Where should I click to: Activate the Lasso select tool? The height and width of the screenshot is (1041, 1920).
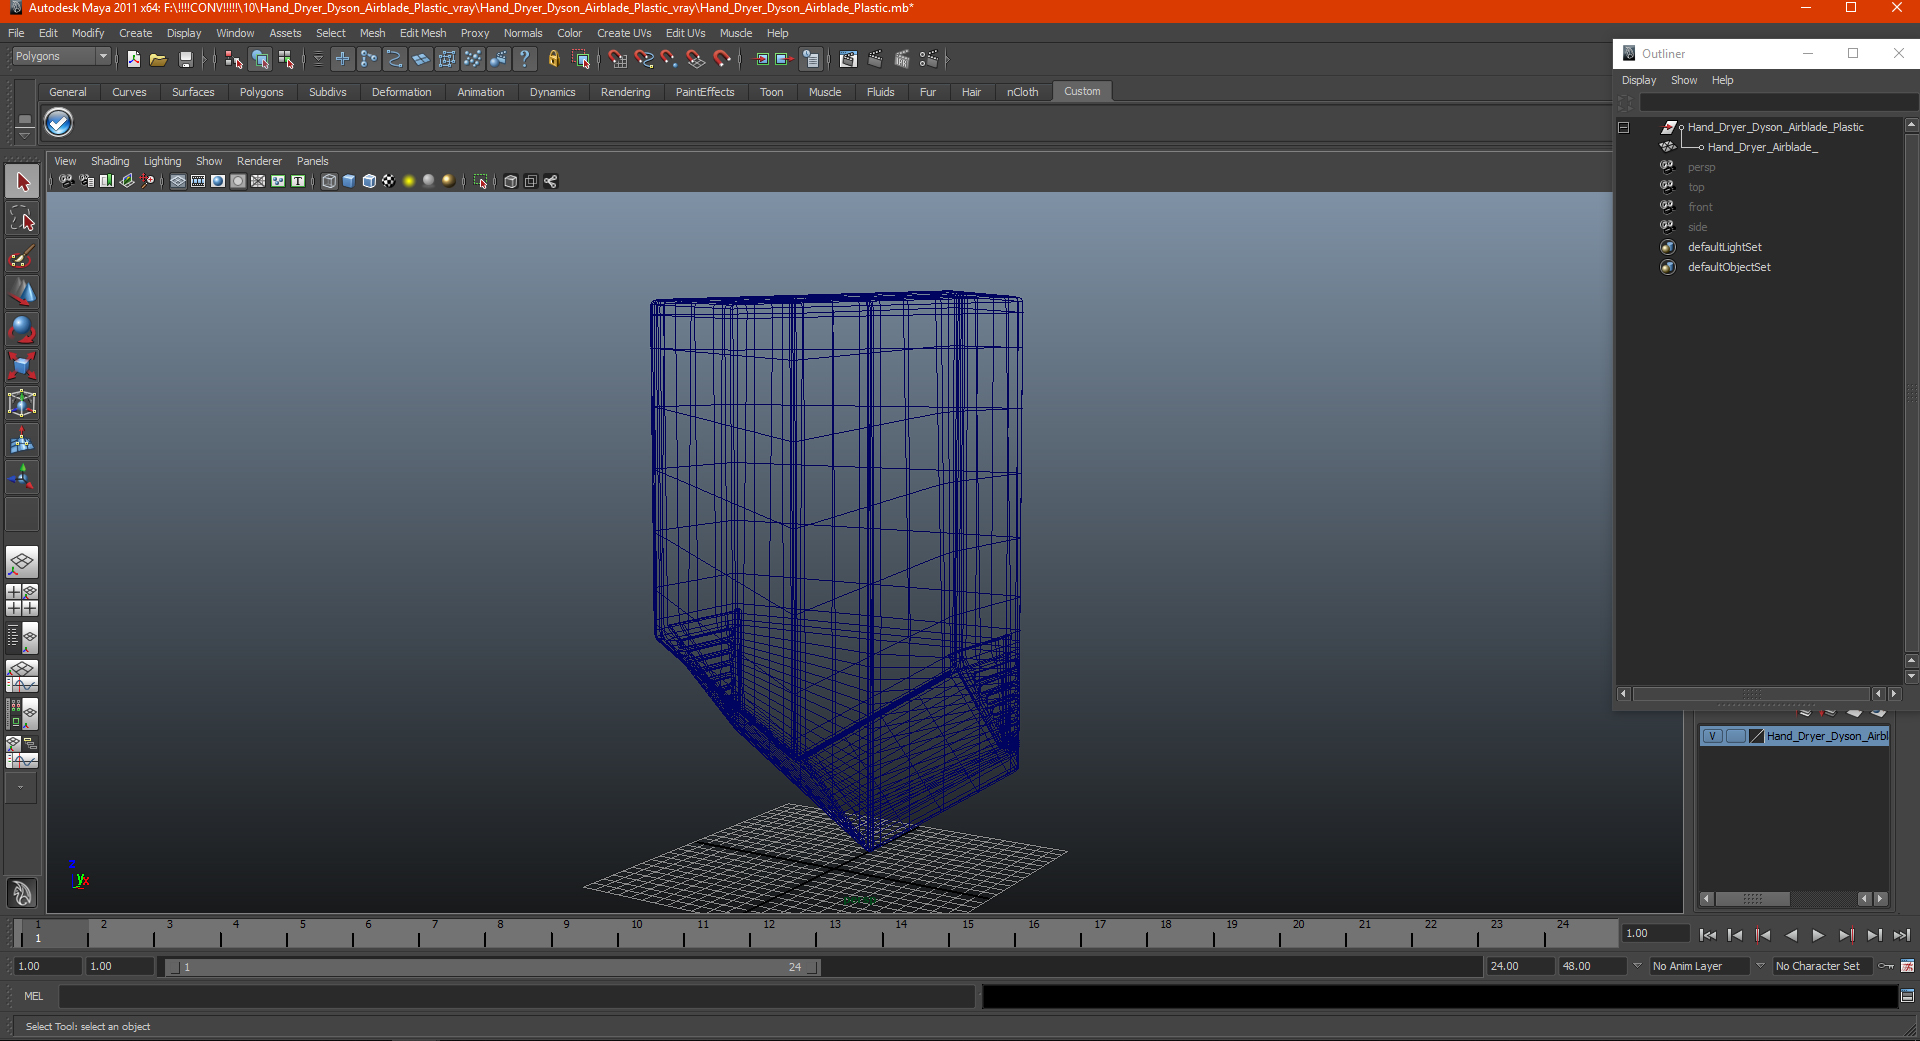tap(22, 219)
